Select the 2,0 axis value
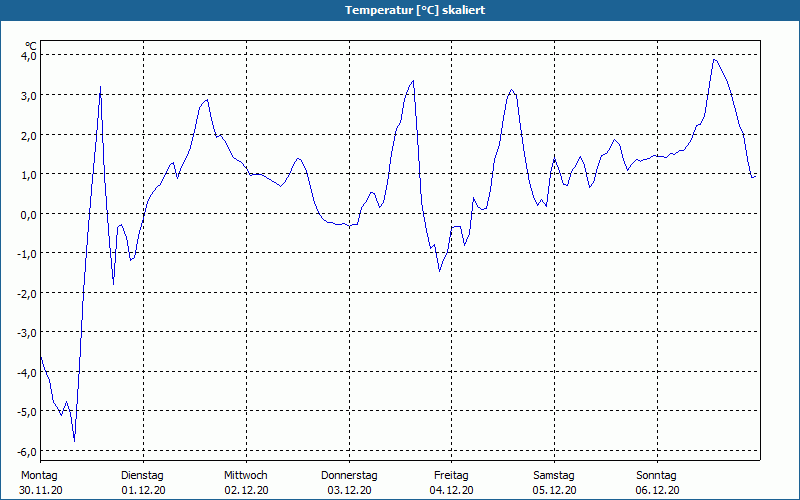 click(29, 135)
